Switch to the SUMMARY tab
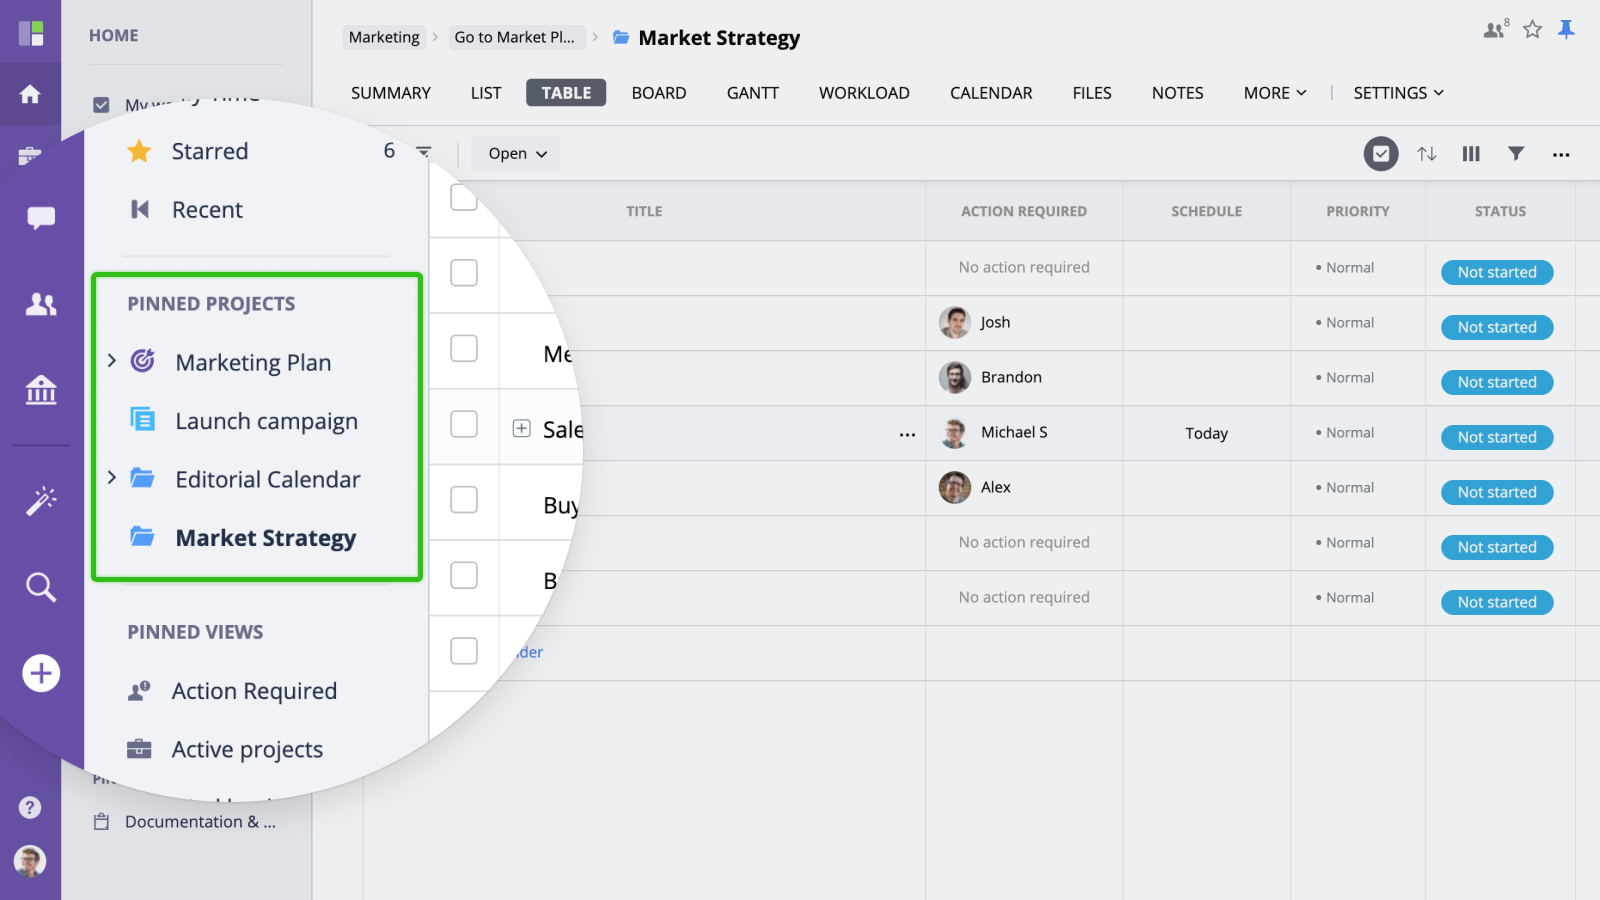The image size is (1600, 900). pyautogui.click(x=391, y=93)
